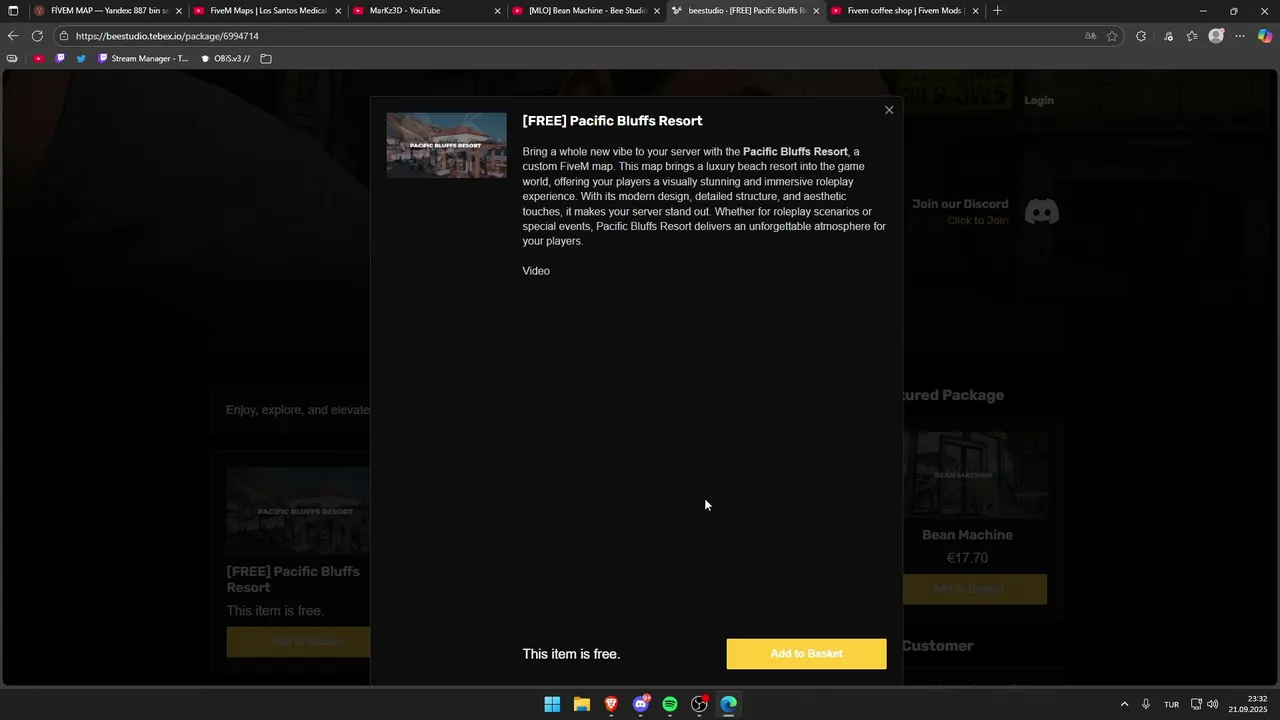
Task: Open the favorites list icon
Action: [x=1192, y=36]
